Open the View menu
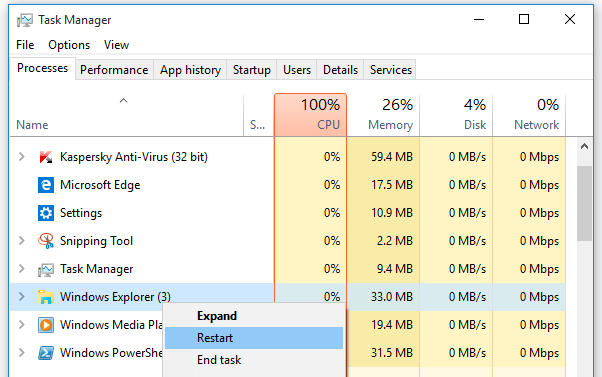The width and height of the screenshot is (602, 377). 116,45
